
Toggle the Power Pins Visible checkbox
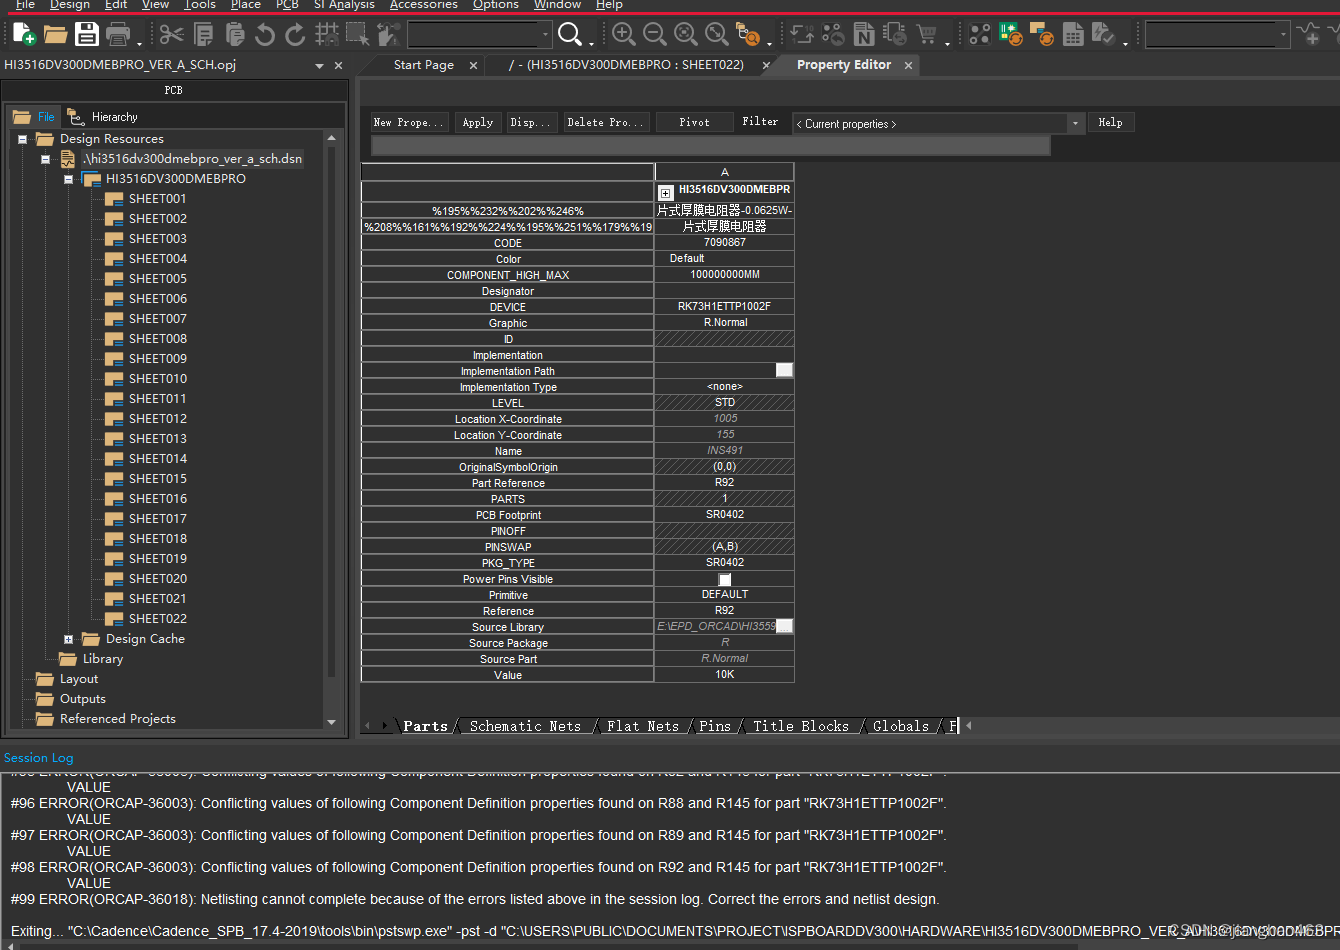(724, 579)
